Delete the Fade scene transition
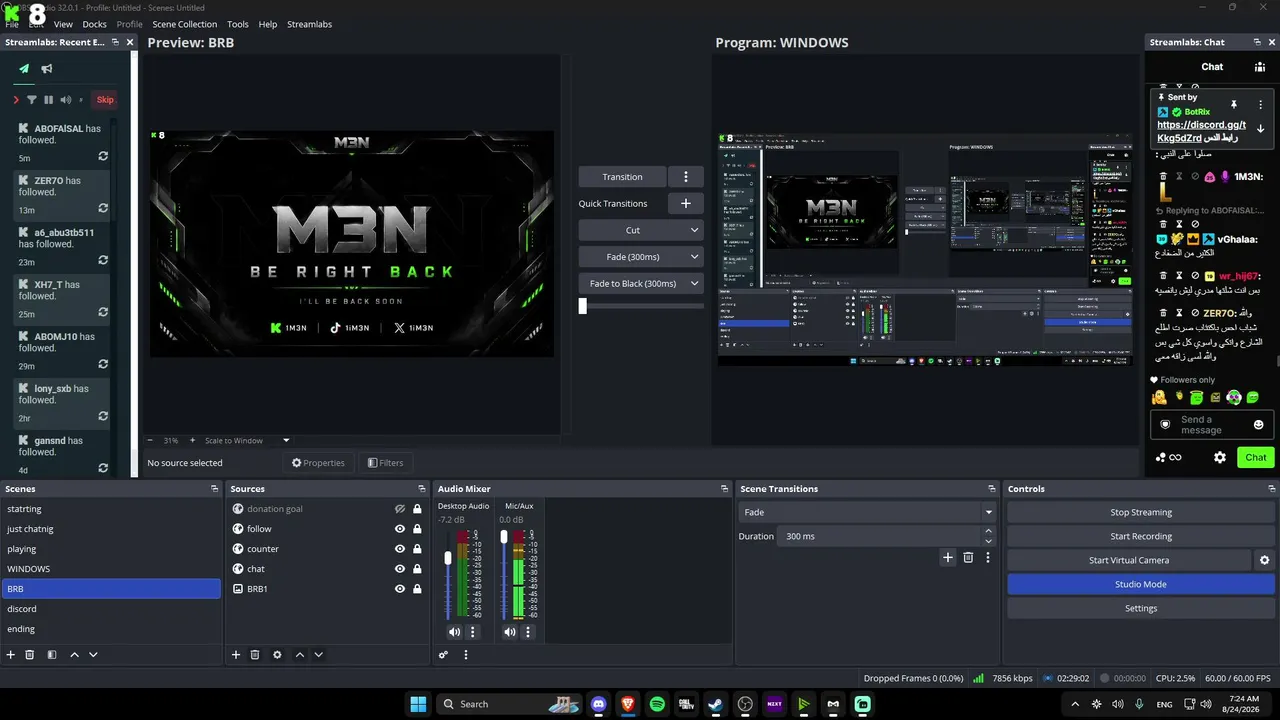1280x720 pixels. pos(968,558)
